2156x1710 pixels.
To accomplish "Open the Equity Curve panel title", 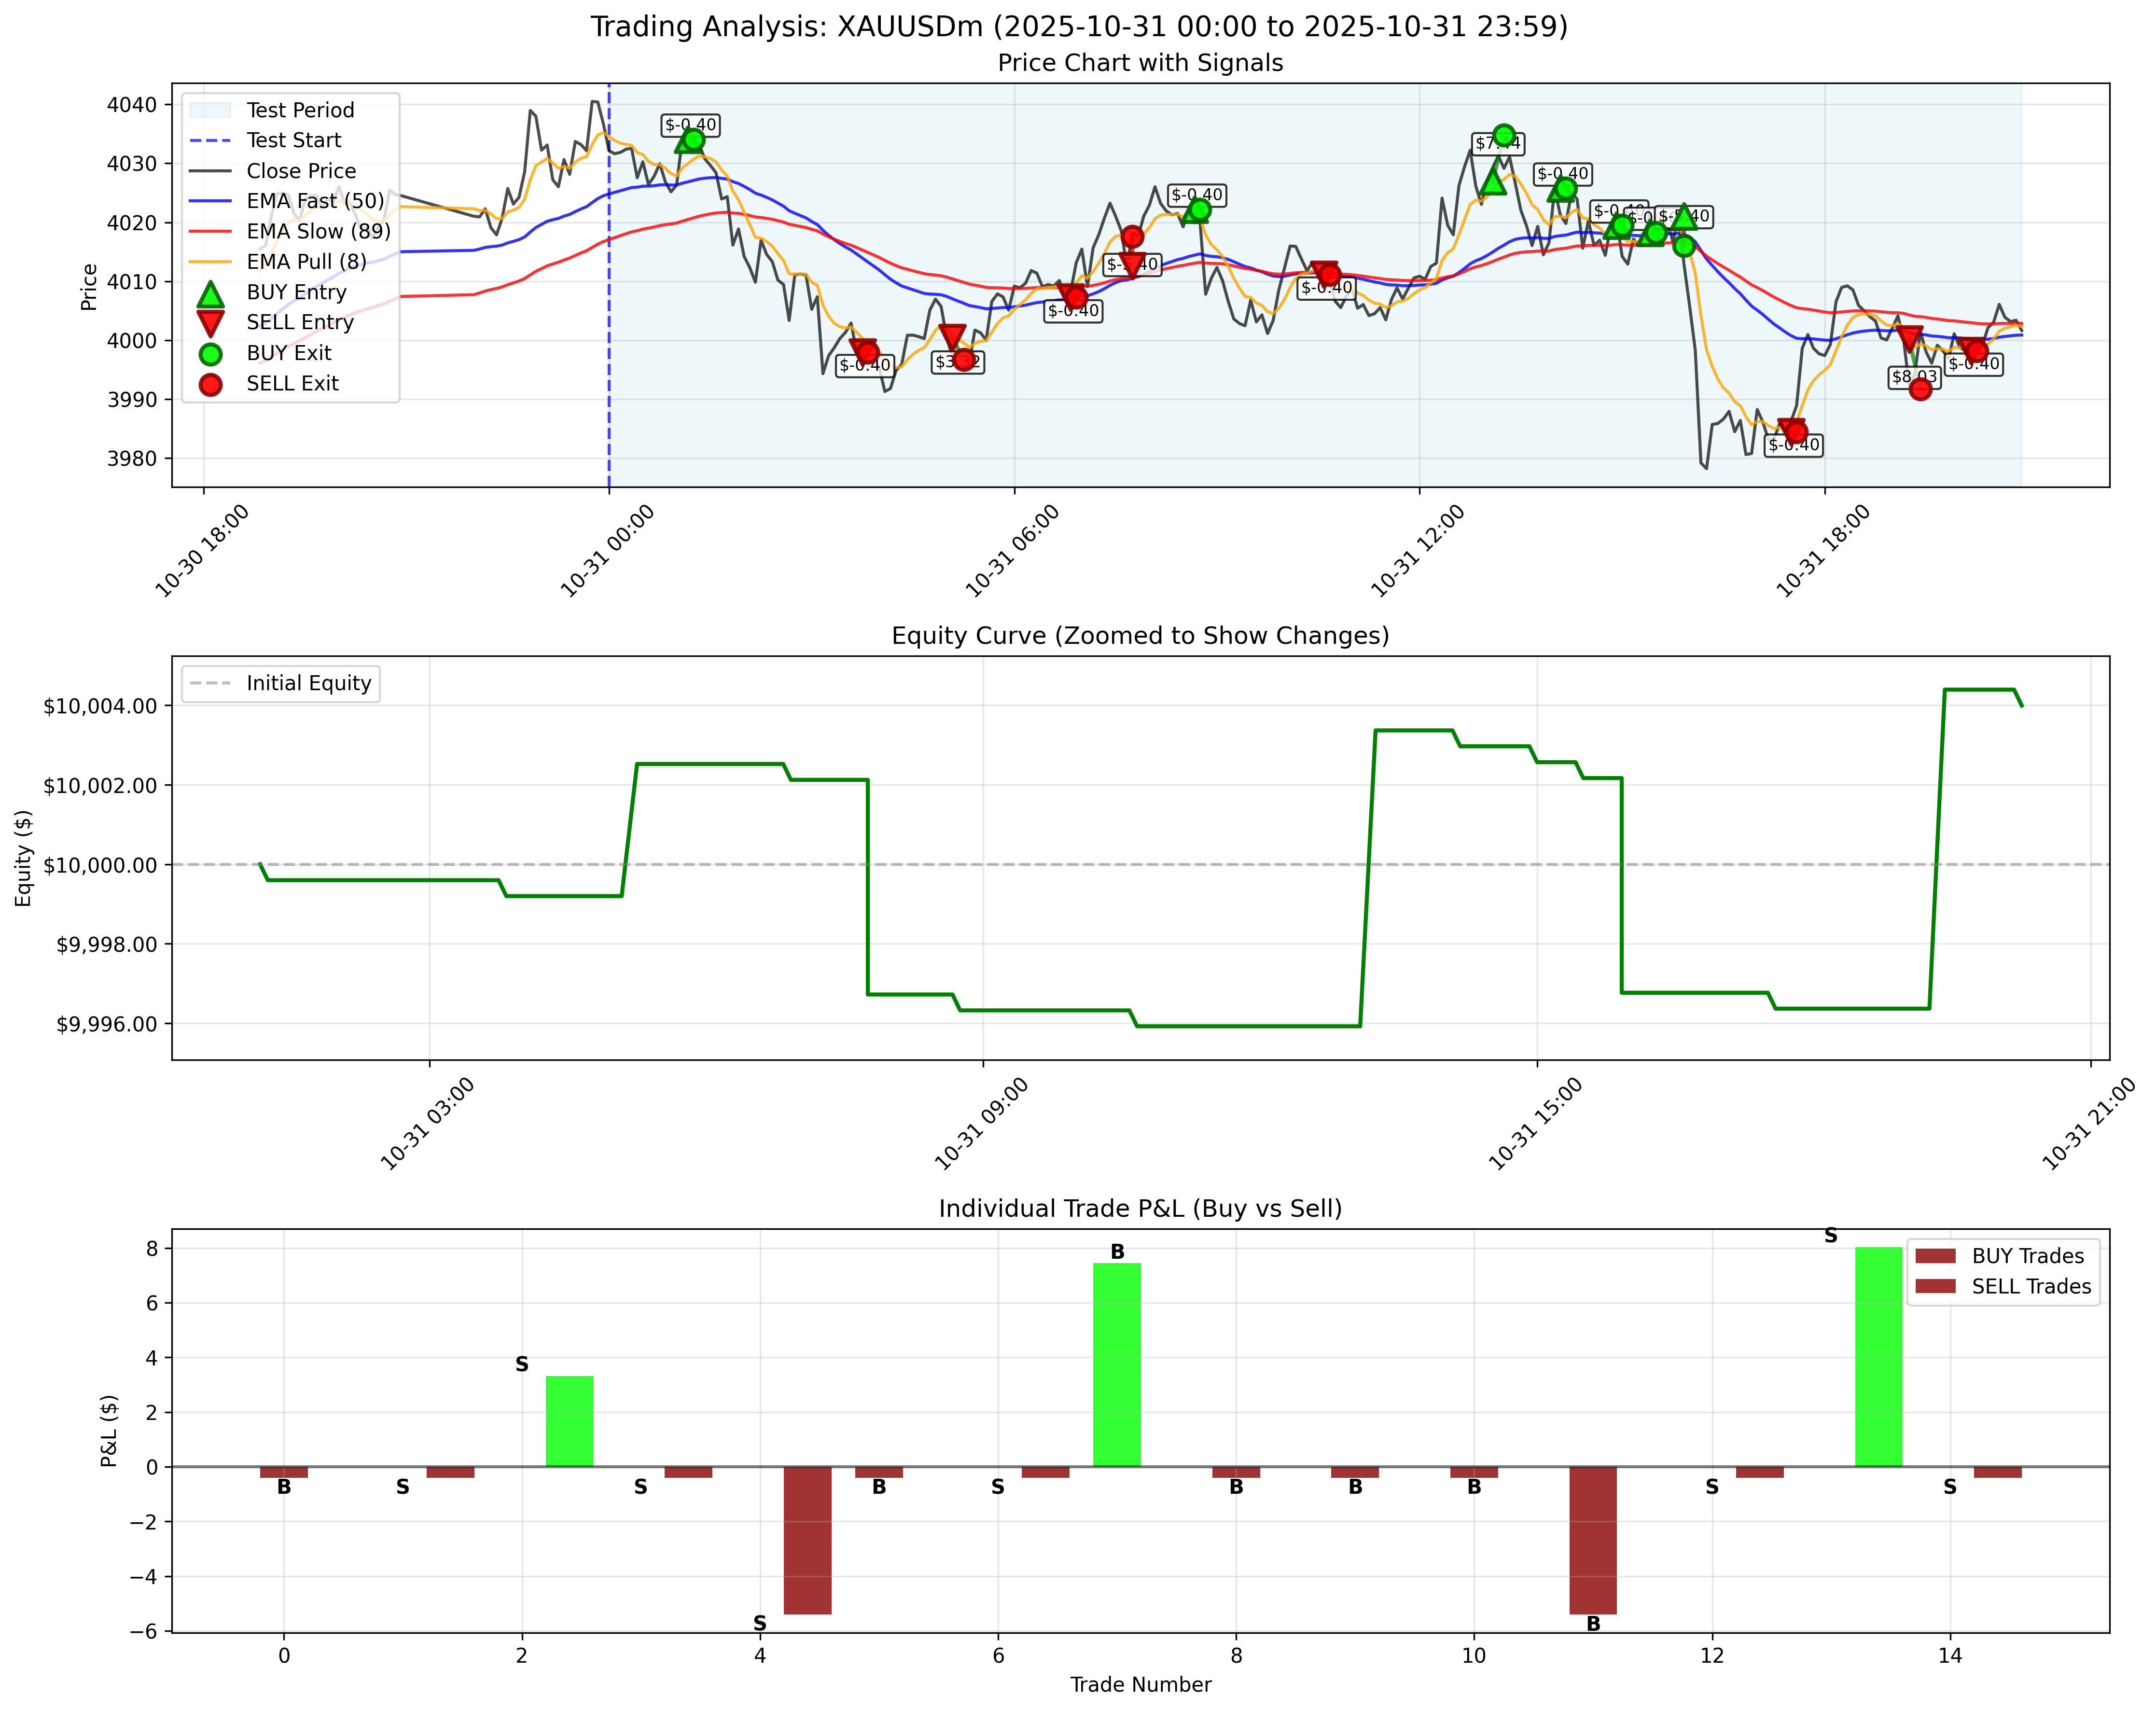I will coord(1143,634).
